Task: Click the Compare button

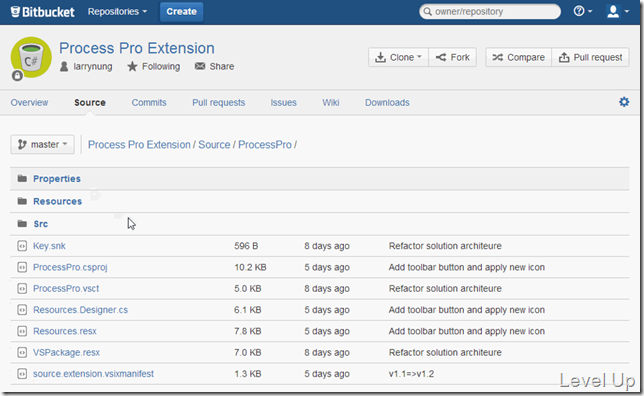Action: (x=518, y=57)
